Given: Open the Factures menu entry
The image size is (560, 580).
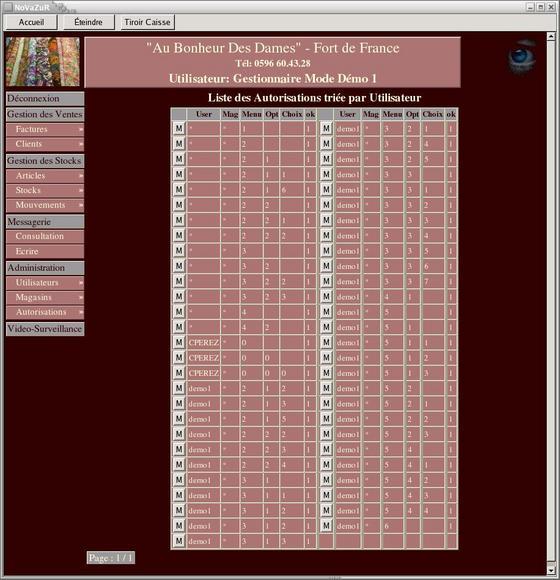Looking at the screenshot, I should (x=45, y=129).
